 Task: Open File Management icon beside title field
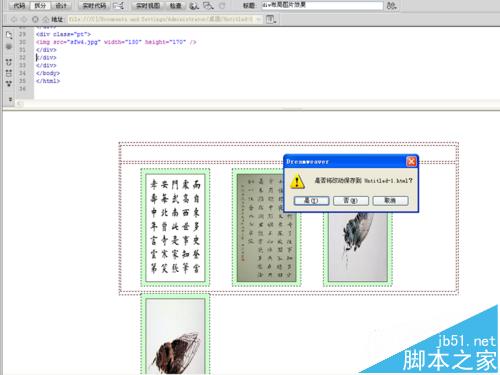pos(392,6)
